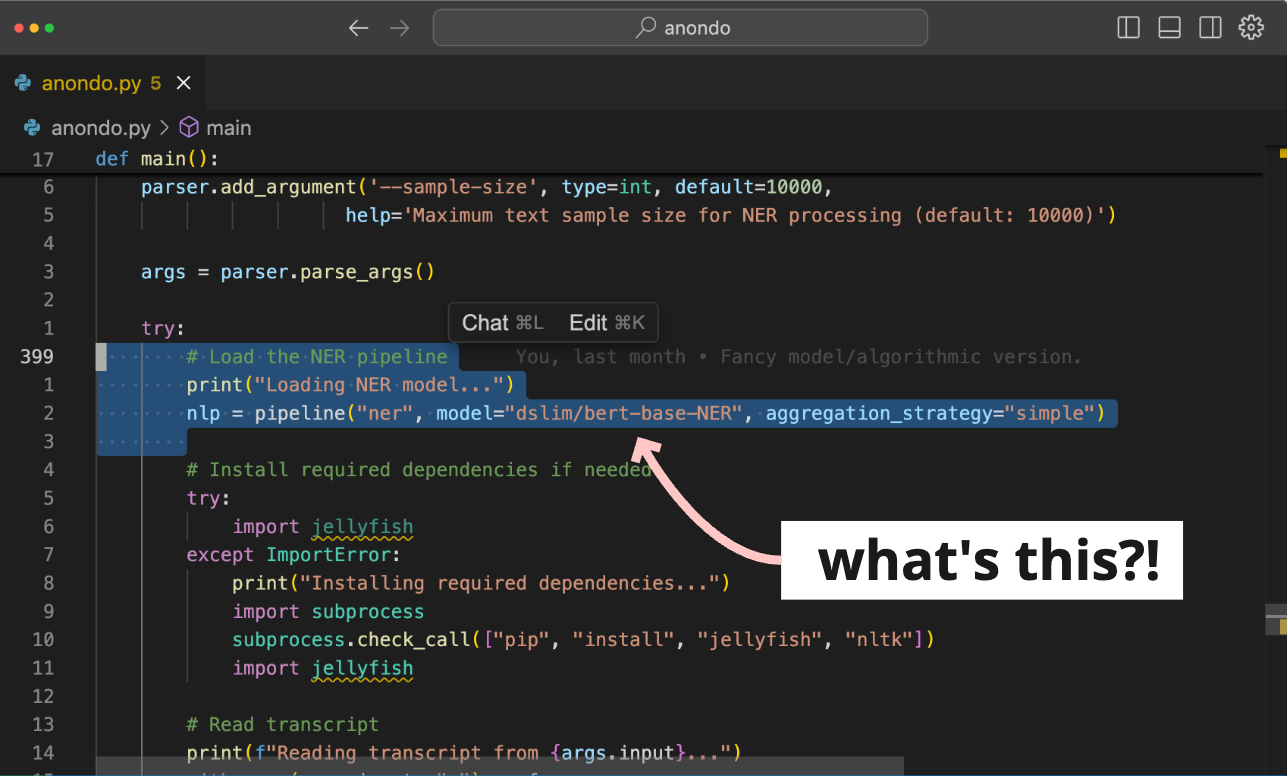This screenshot has height=776, width=1287.
Task: Click the Python file icon in the tab
Action: coord(23,83)
